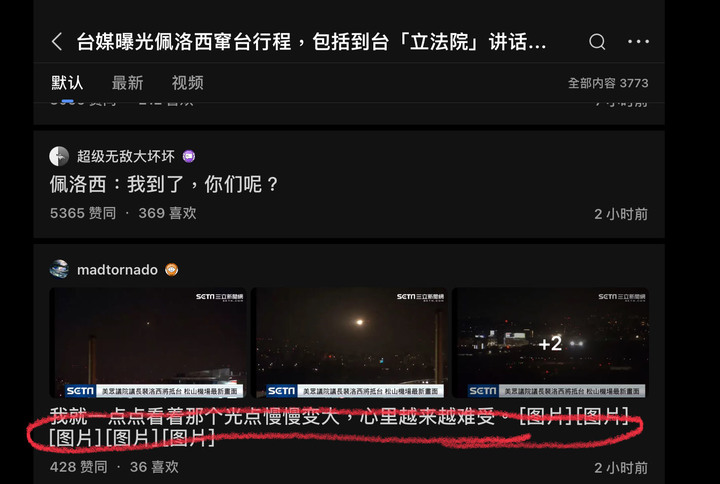Tap purple badge next to 超级无敌大坏坏
The width and height of the screenshot is (720, 484).
point(189,157)
